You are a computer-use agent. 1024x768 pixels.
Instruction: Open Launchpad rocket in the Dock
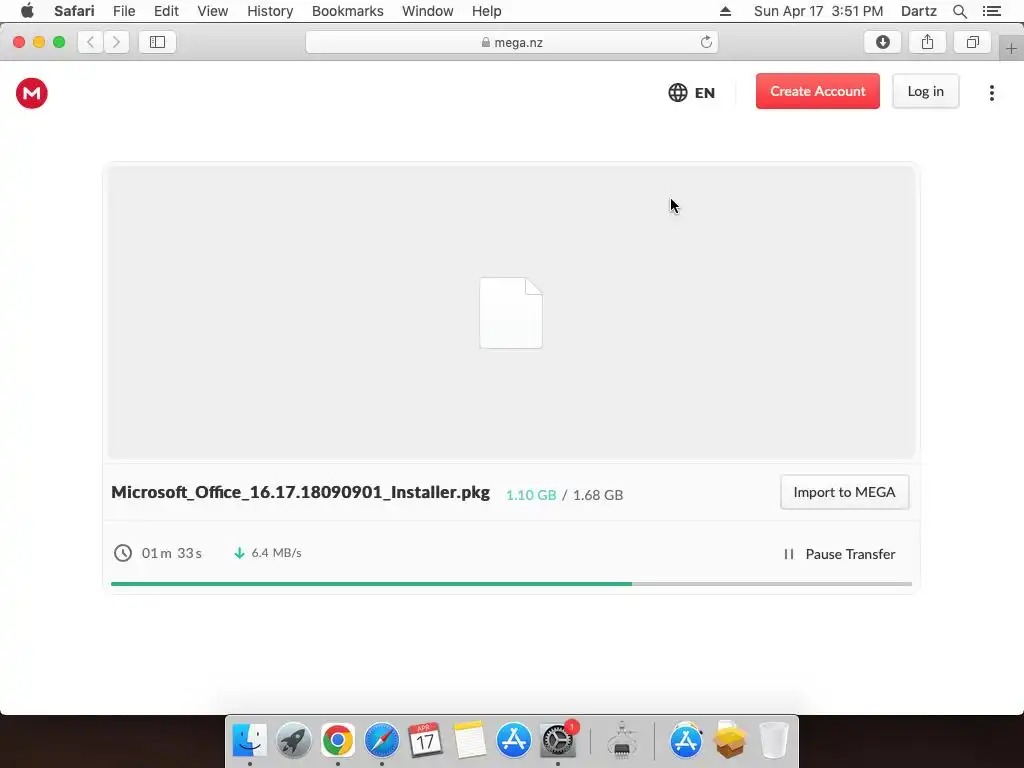pos(294,741)
